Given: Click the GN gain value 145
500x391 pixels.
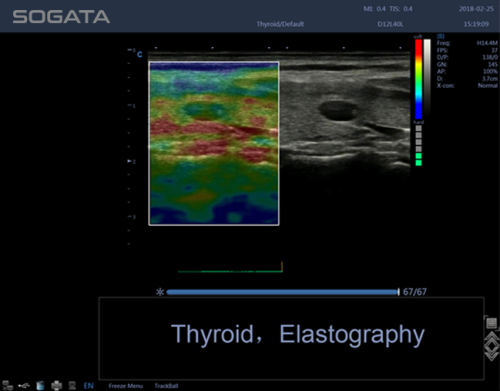Looking at the screenshot, I should tap(492, 64).
